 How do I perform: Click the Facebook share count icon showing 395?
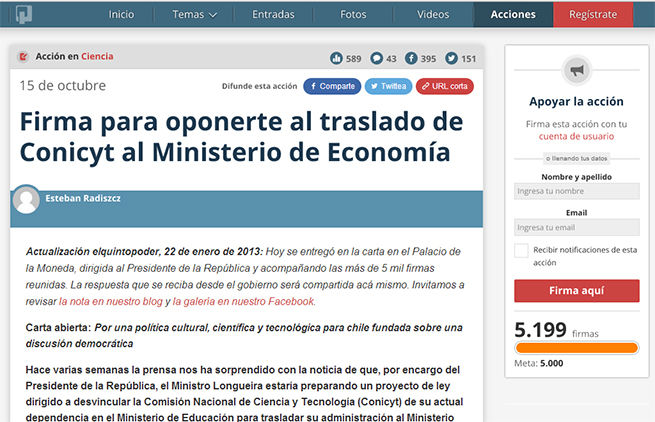411,58
